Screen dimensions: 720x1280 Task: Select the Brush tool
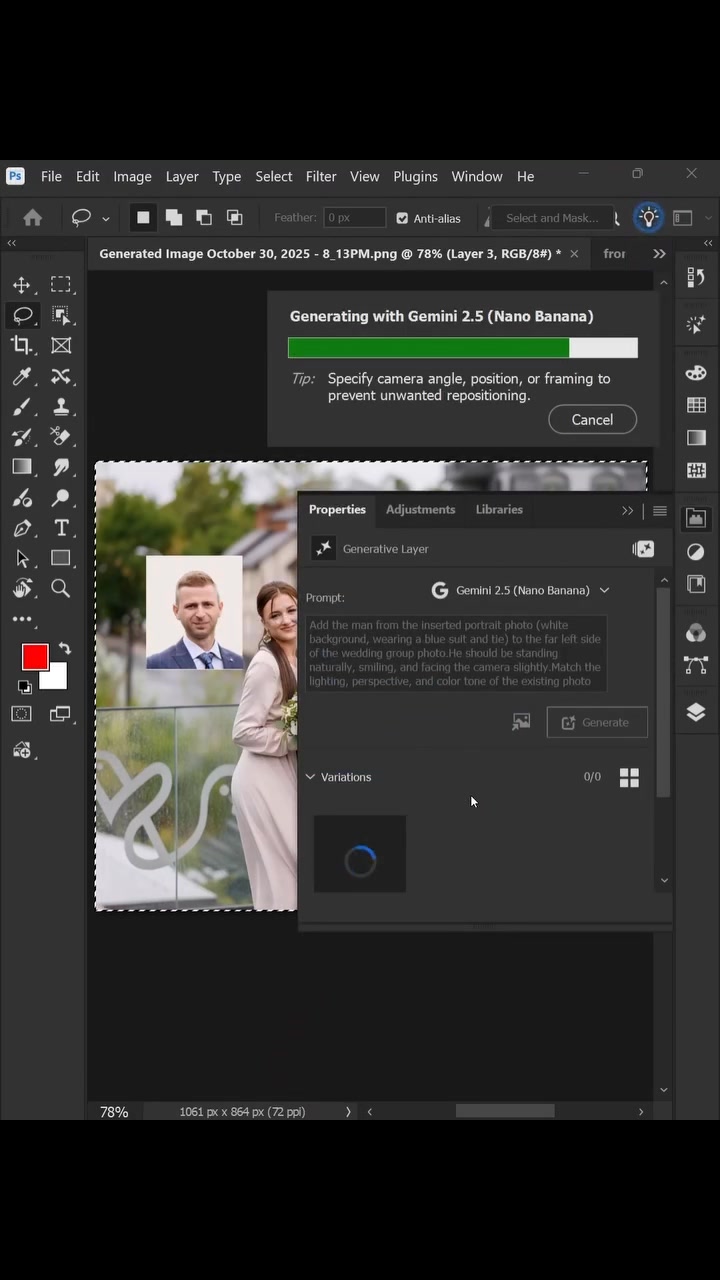tap(21, 407)
